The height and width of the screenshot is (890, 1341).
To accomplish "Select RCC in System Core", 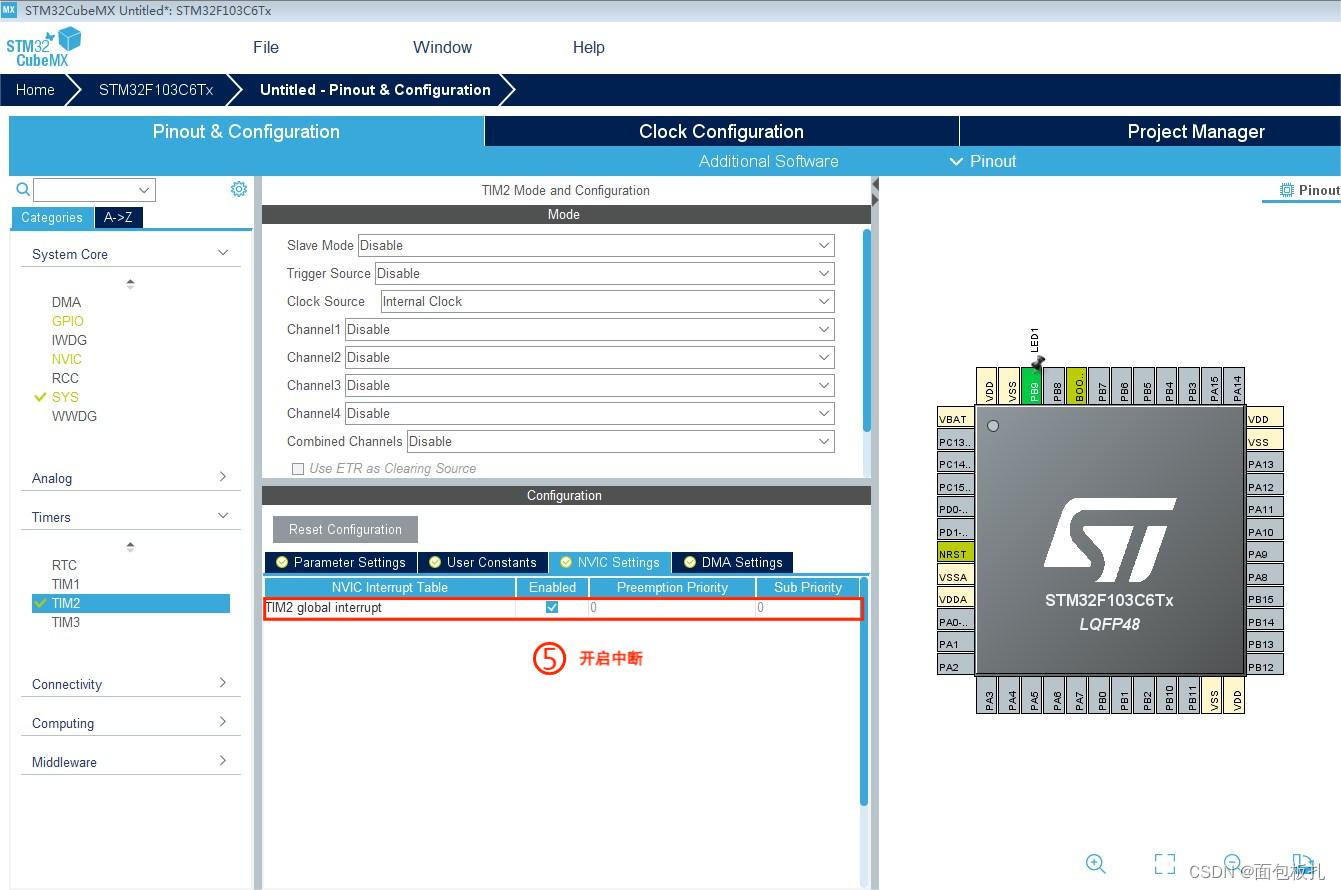I will 65,378.
